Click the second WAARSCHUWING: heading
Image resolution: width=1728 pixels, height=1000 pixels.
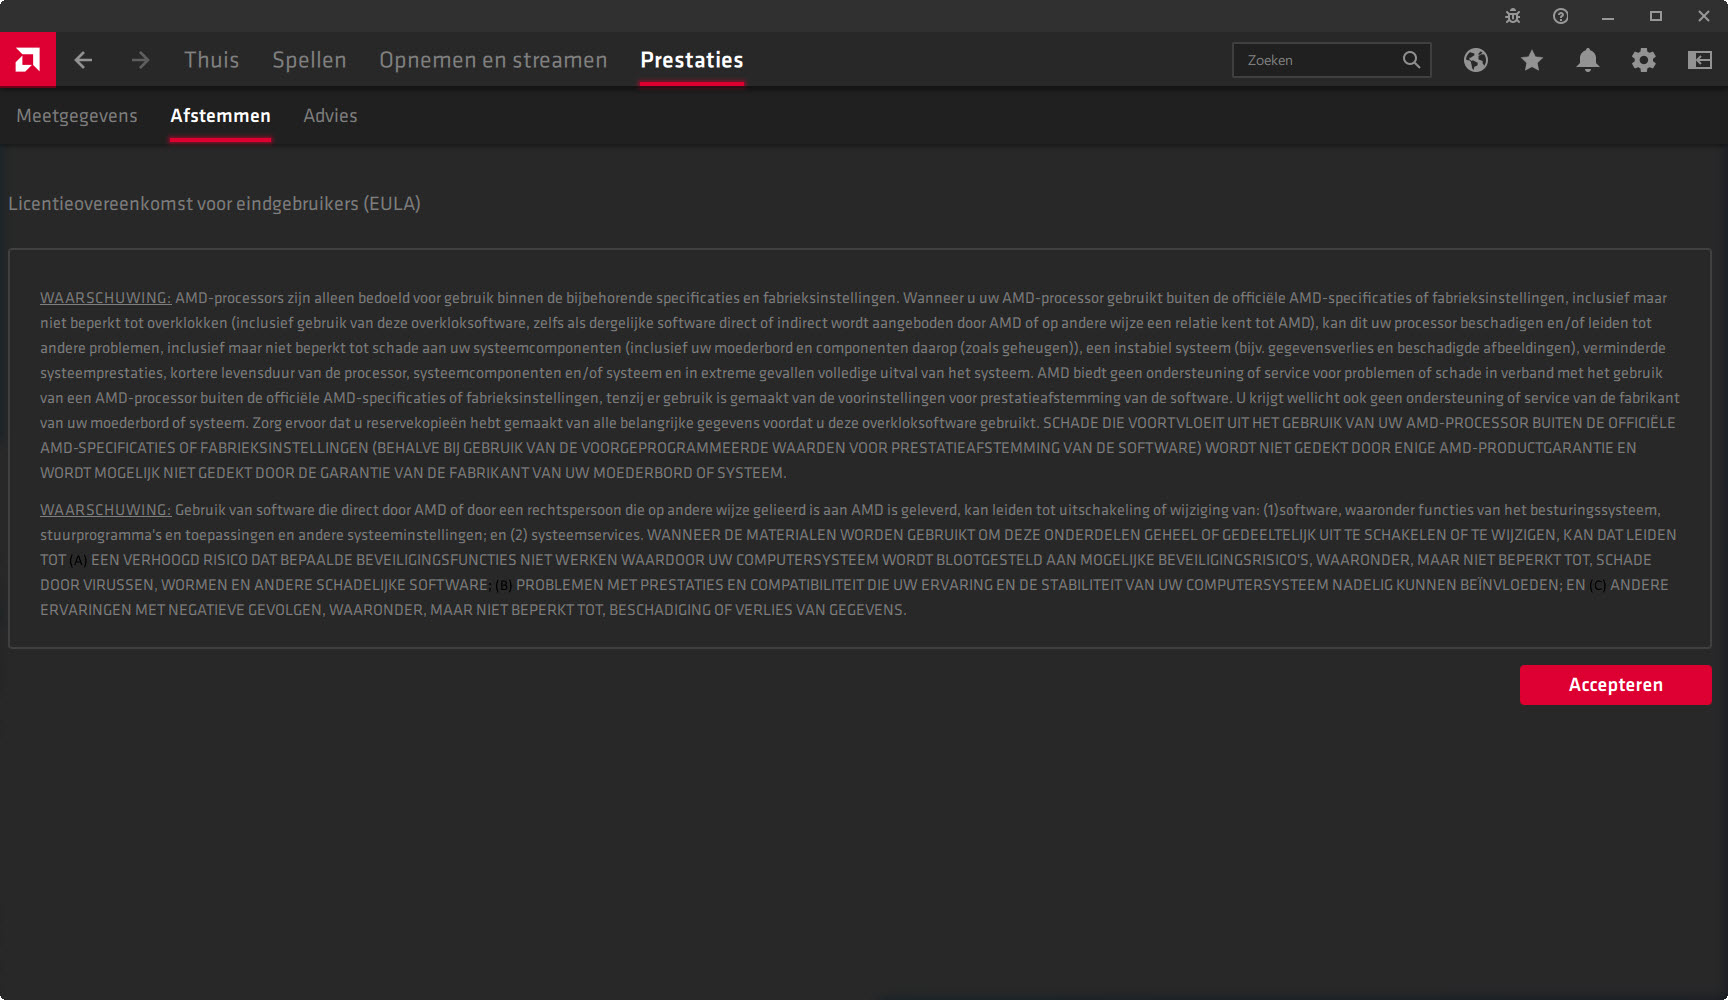coord(106,510)
